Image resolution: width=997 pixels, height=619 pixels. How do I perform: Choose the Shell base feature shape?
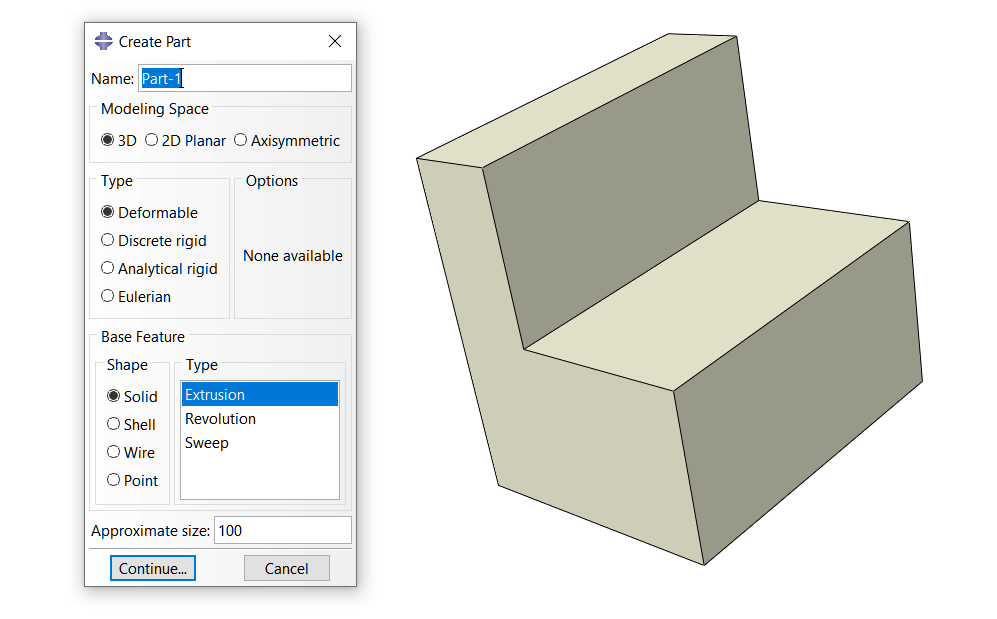[x=114, y=424]
